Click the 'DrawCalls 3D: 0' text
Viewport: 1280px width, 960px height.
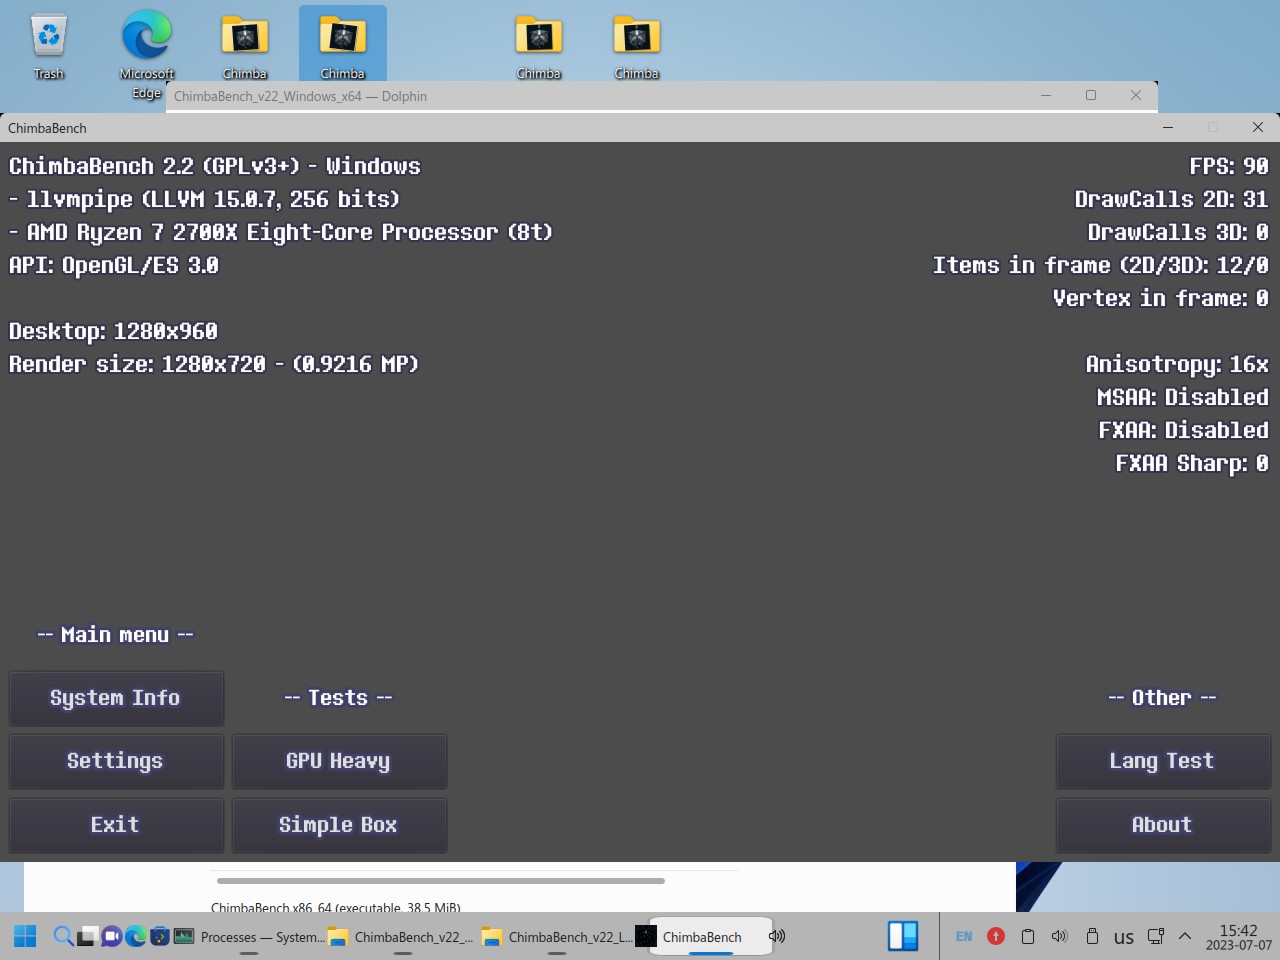coord(1178,232)
